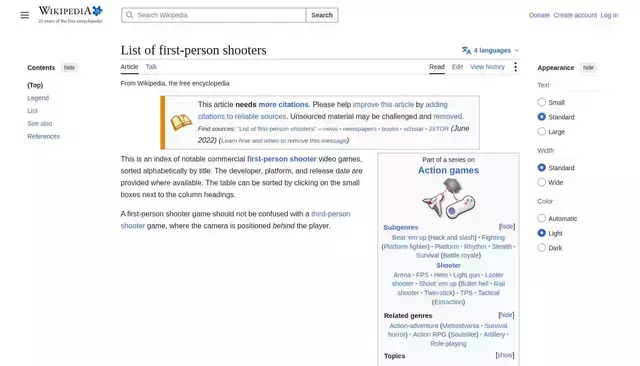Viewport: 640px width, 366px height.
Task: Collapse Subgenres section with hide
Action: click(507, 226)
